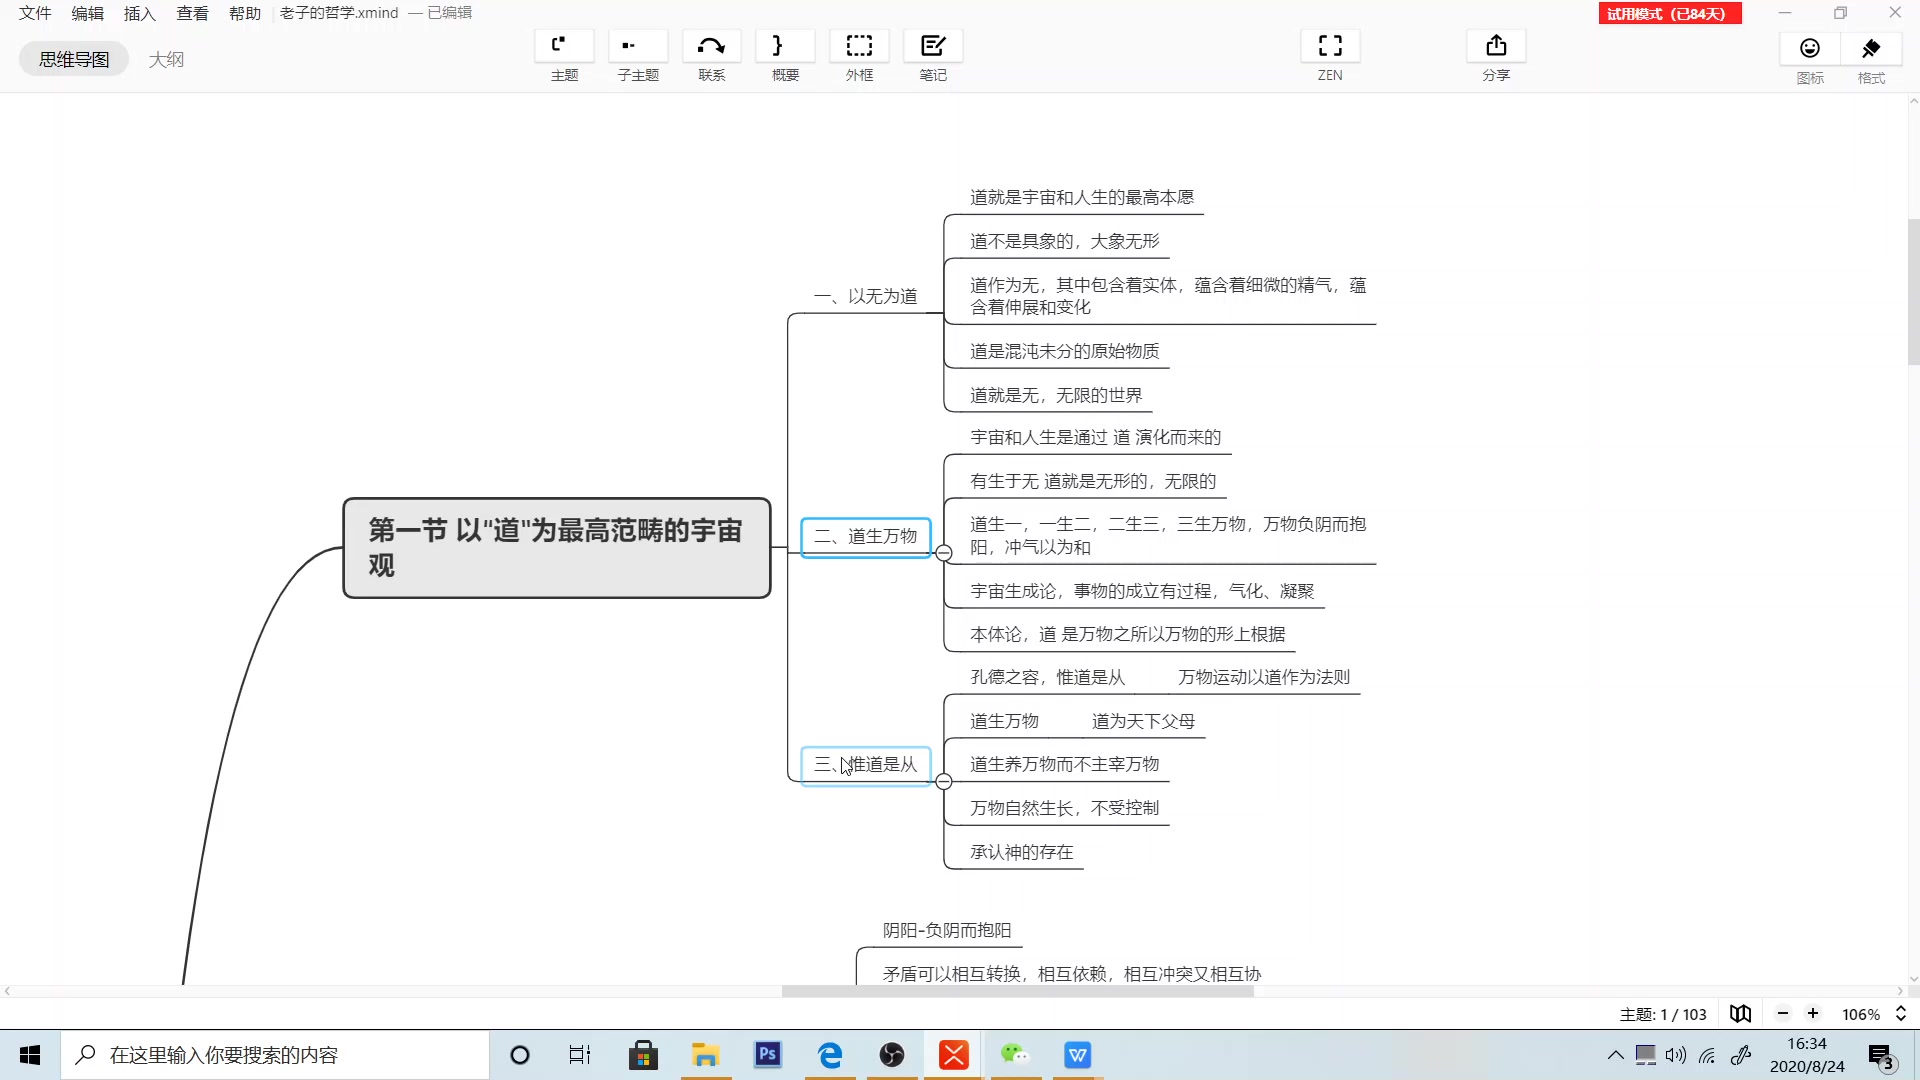This screenshot has width=1920, height=1080.
Task: Open WeChat from taskbar
Action: pos(1015,1055)
